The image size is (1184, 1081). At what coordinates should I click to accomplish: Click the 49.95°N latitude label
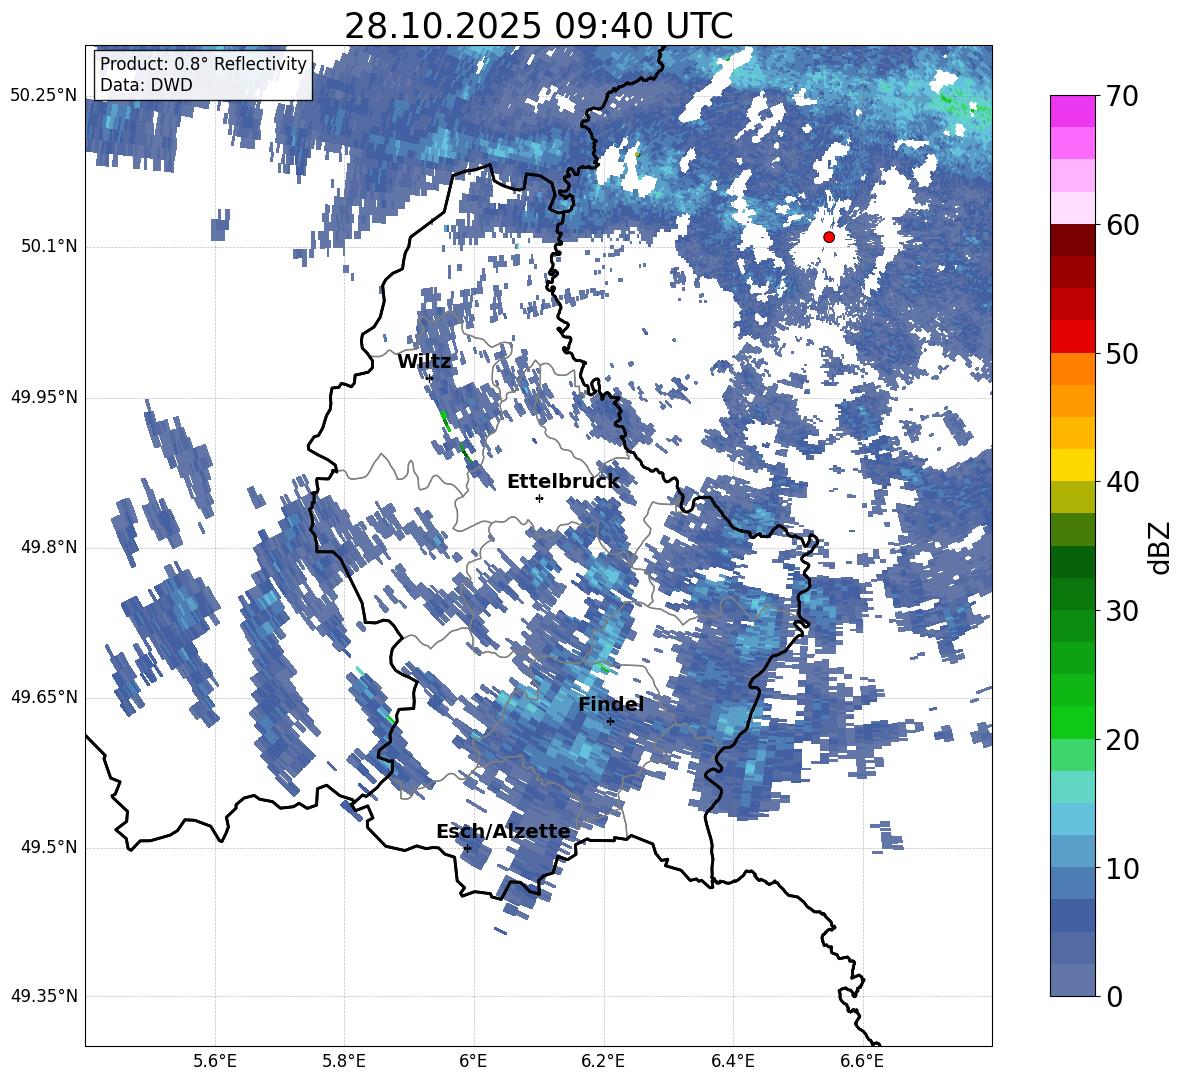tap(44, 397)
